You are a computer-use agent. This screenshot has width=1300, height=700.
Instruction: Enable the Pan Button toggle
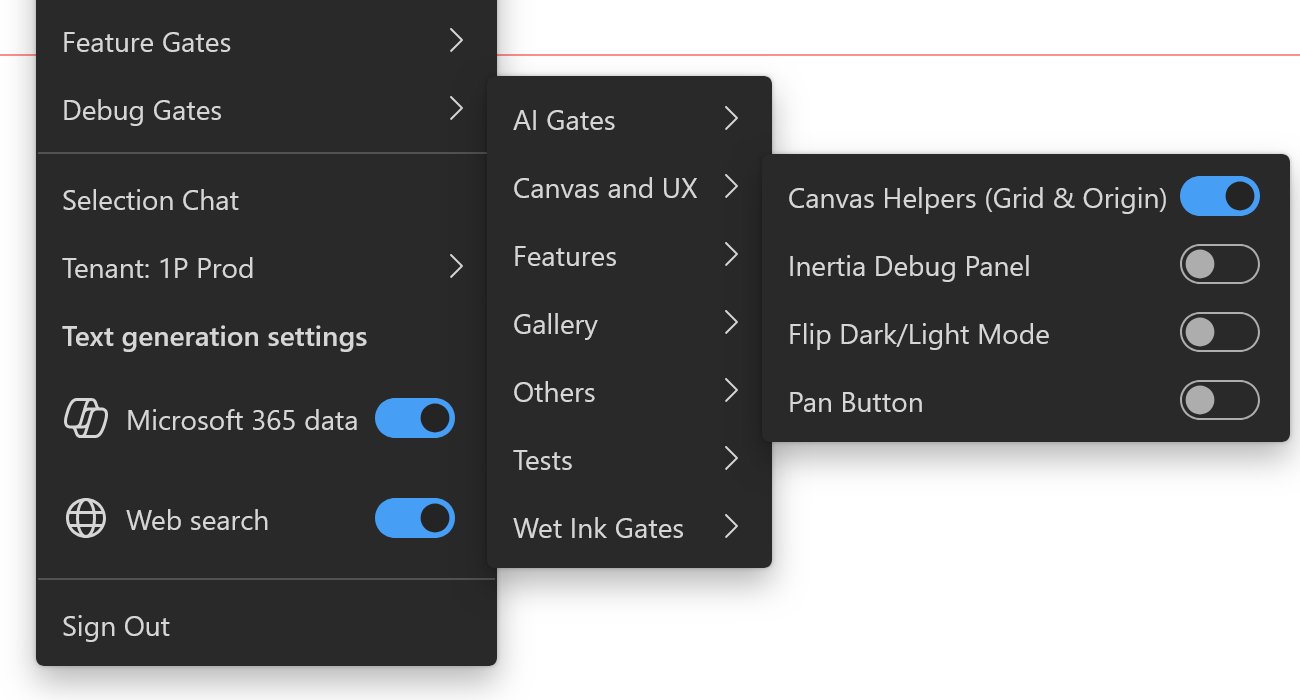[1219, 400]
